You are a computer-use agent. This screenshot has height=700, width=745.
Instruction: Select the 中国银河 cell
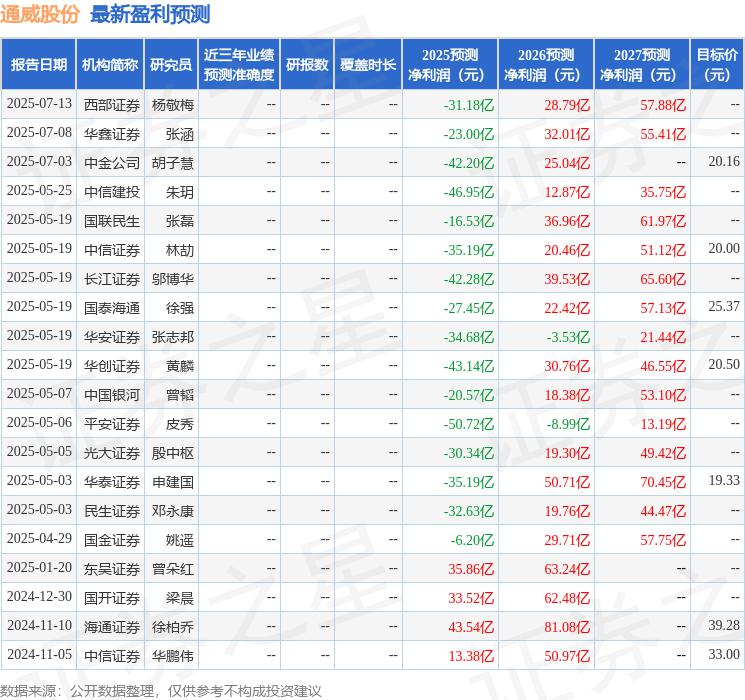[x=112, y=395]
